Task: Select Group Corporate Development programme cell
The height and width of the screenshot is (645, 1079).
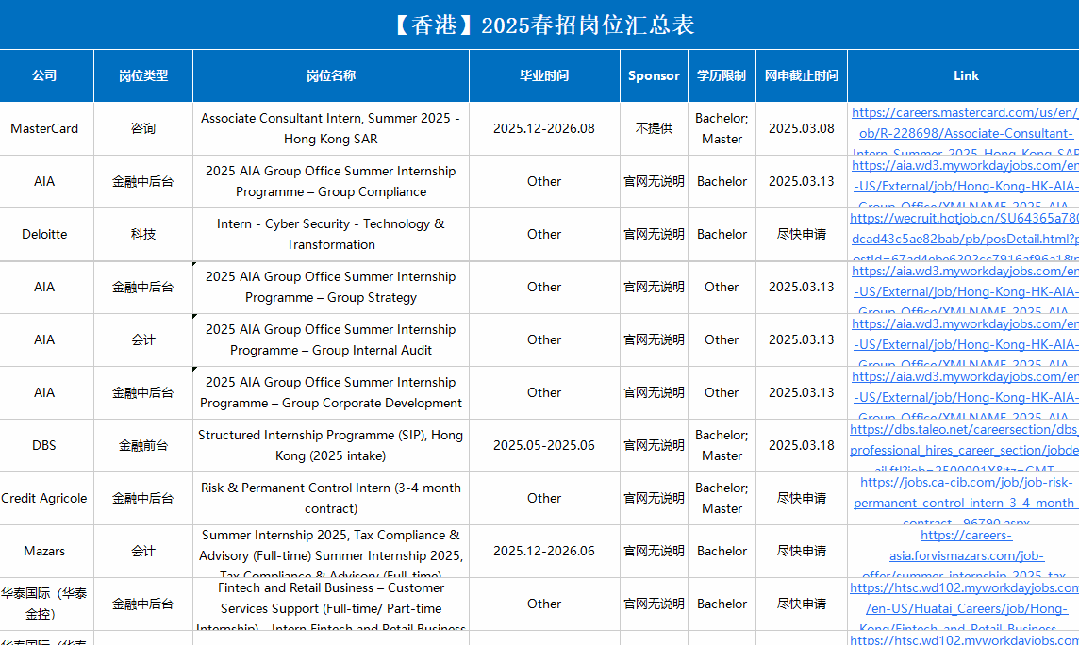Action: pos(331,392)
